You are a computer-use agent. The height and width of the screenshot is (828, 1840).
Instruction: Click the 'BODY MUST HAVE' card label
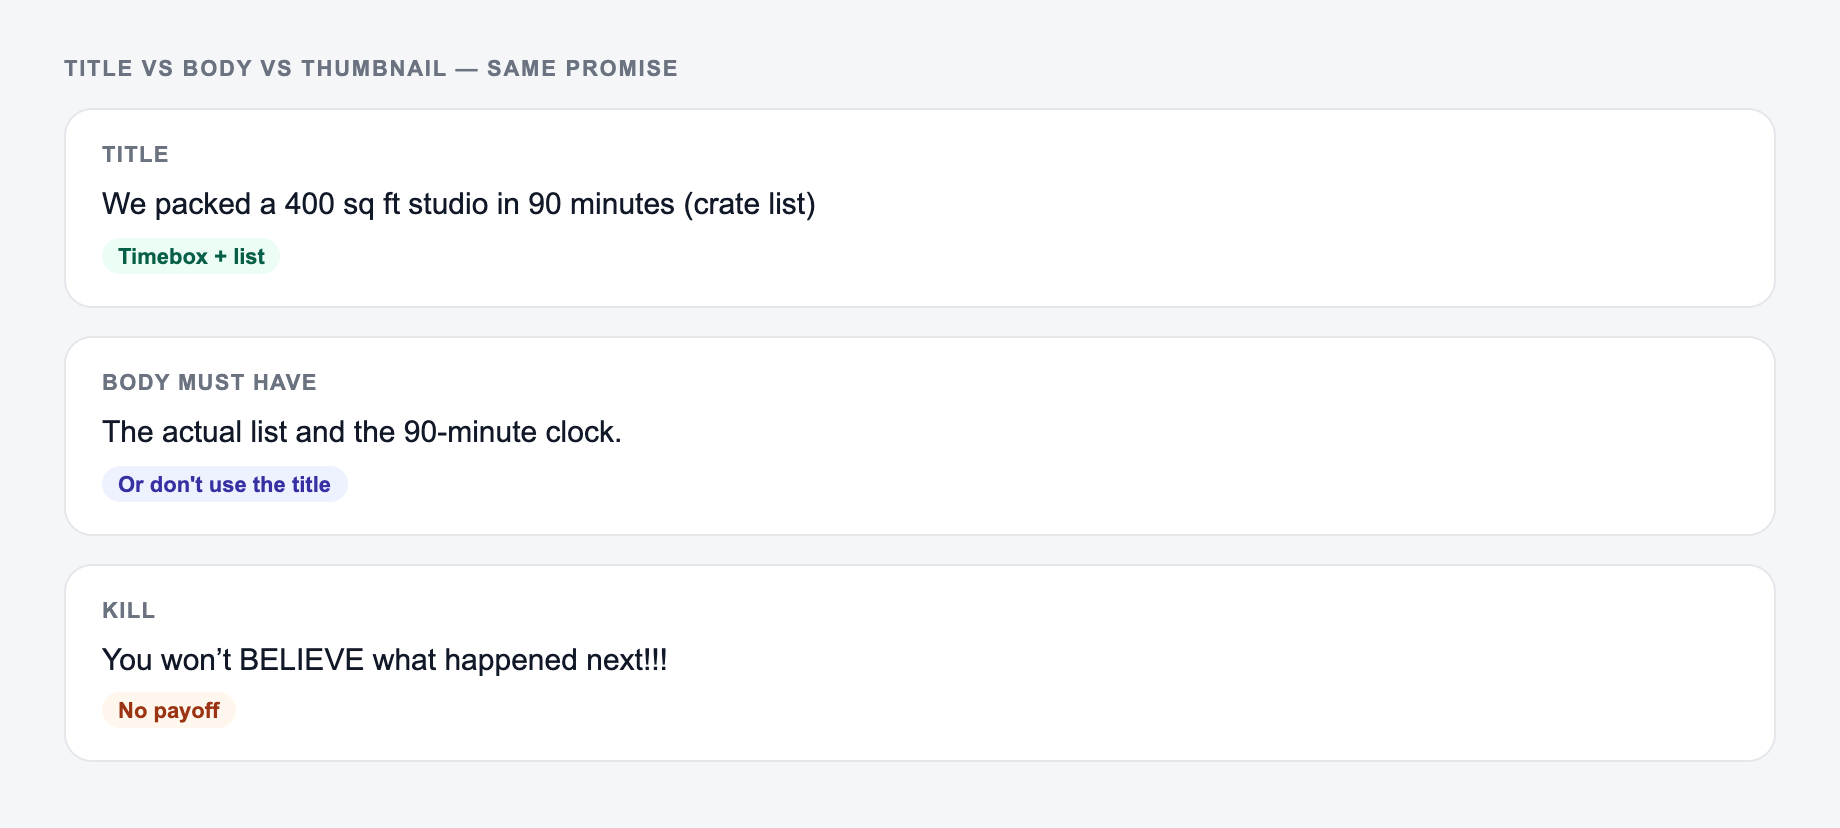coord(209,382)
